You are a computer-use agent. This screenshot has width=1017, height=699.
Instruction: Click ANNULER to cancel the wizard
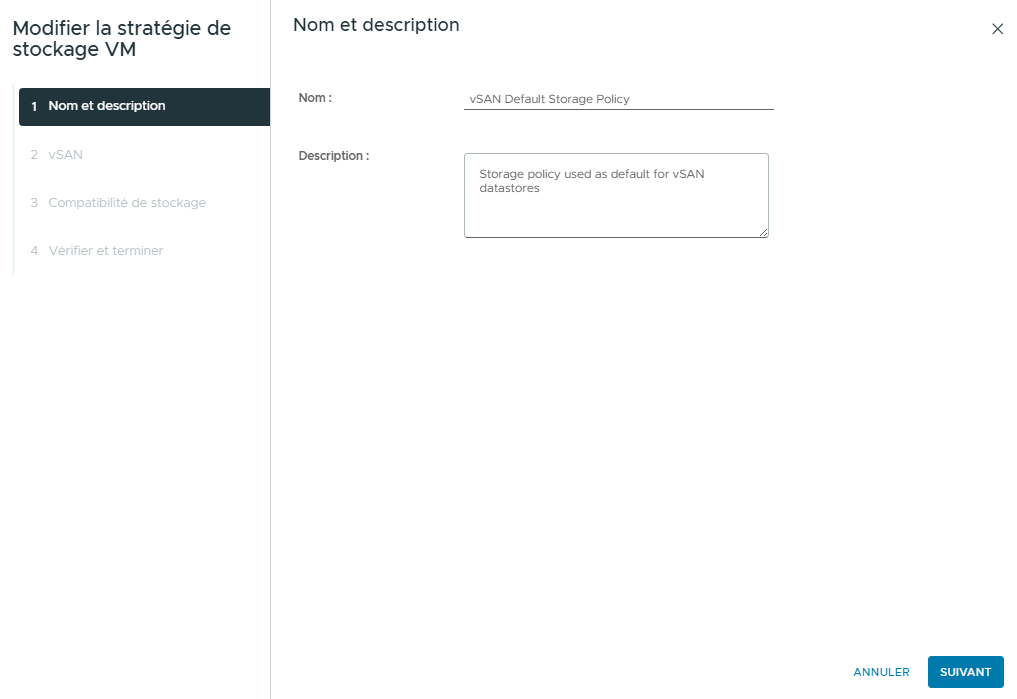point(881,672)
